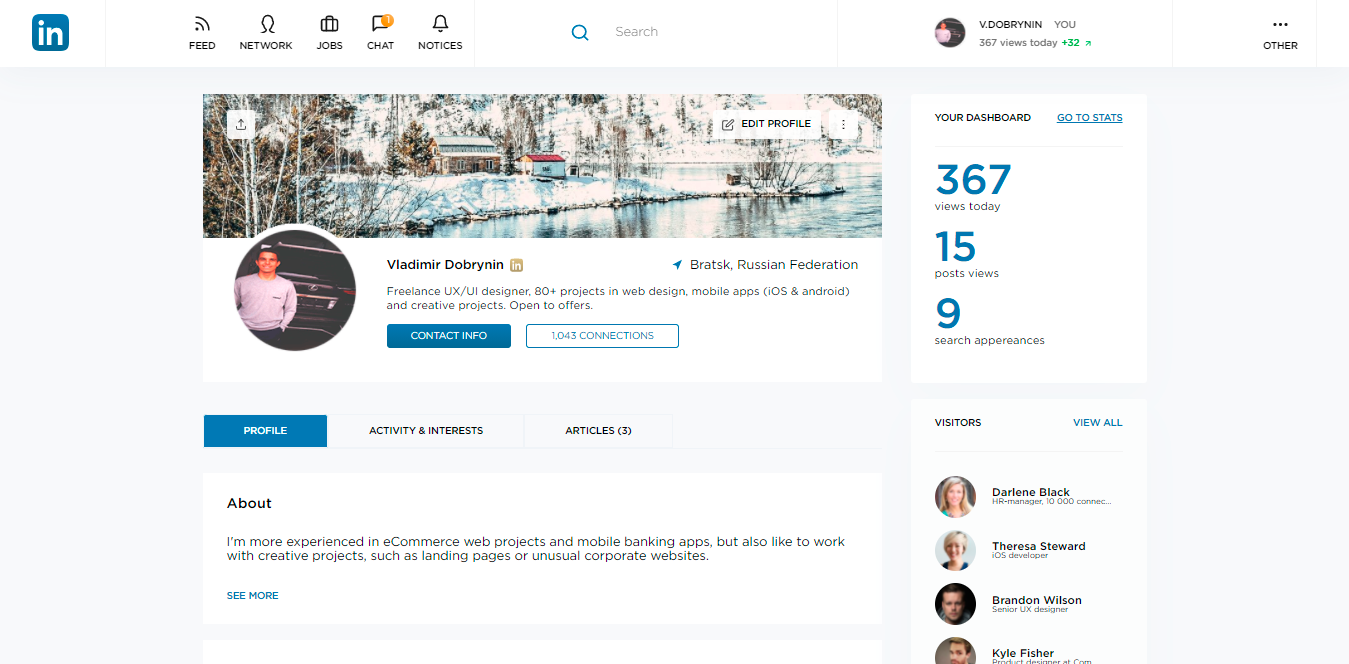The width and height of the screenshot is (1349, 664).
Task: Open the Feed icon
Action: click(x=202, y=24)
